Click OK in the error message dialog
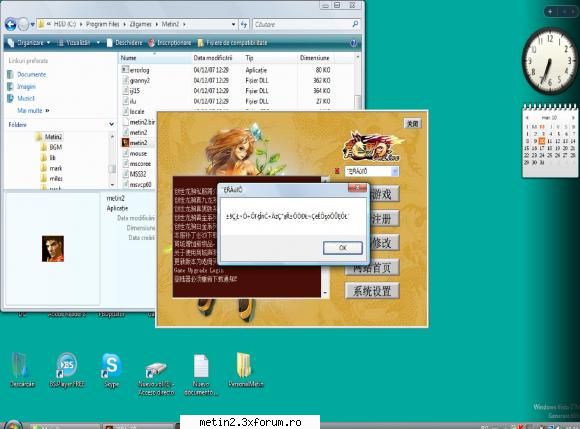 pos(343,248)
